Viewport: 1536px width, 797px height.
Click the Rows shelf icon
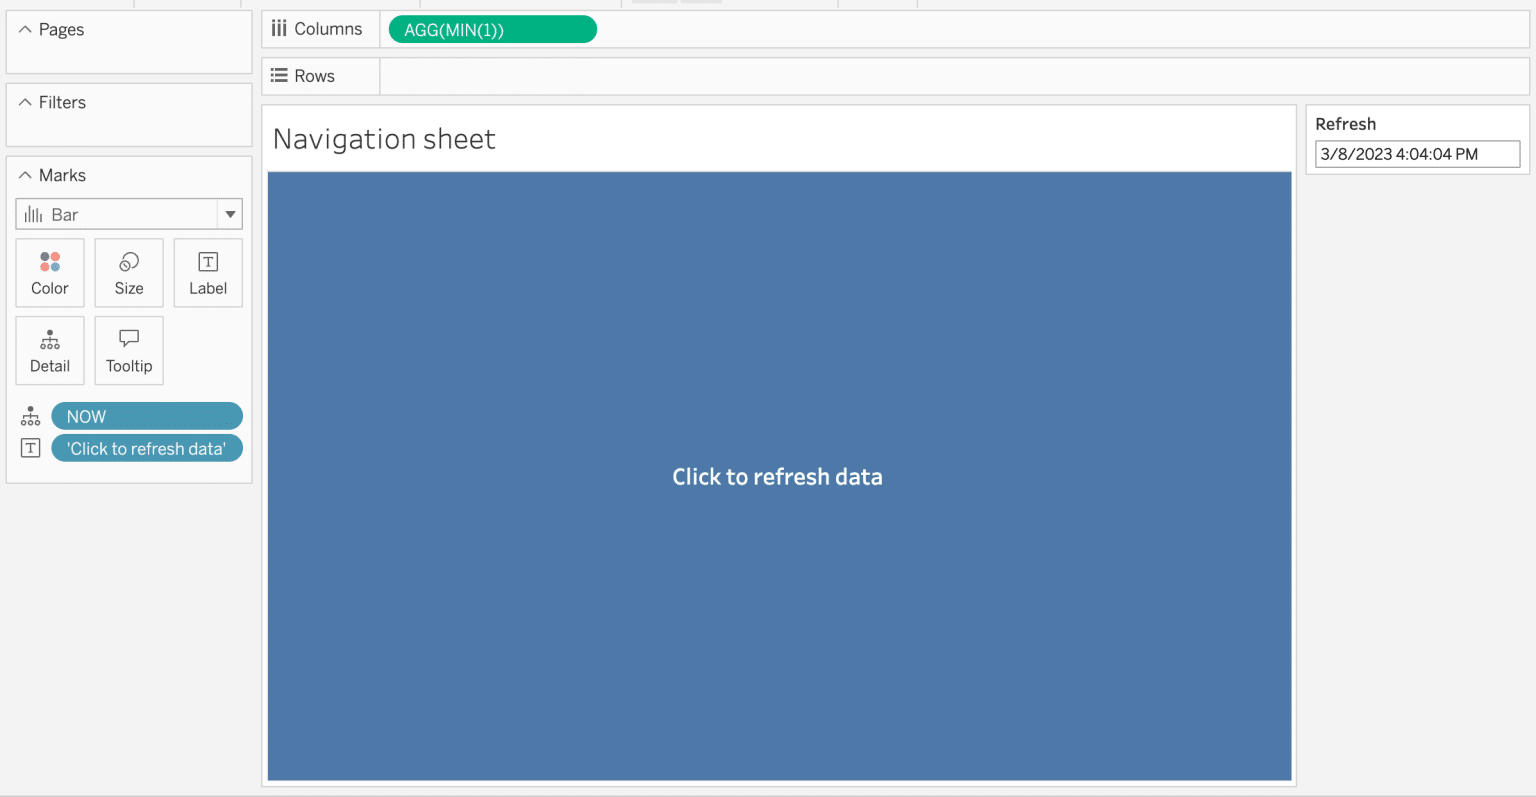pyautogui.click(x=278, y=76)
